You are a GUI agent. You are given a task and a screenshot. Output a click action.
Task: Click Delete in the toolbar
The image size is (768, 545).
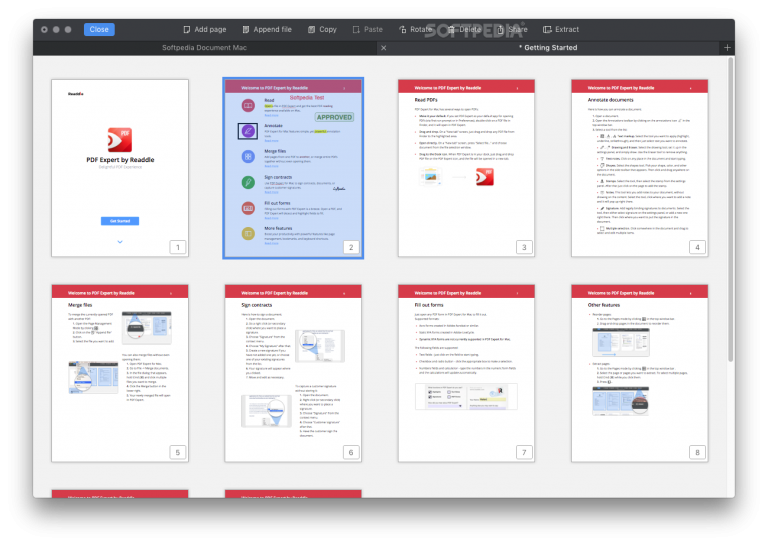464,29
